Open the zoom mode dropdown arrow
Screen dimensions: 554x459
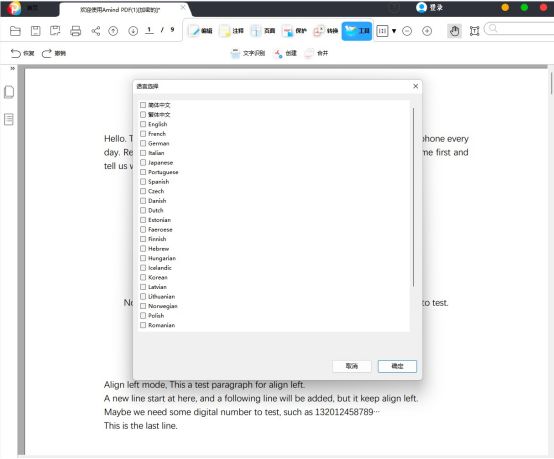(x=394, y=31)
